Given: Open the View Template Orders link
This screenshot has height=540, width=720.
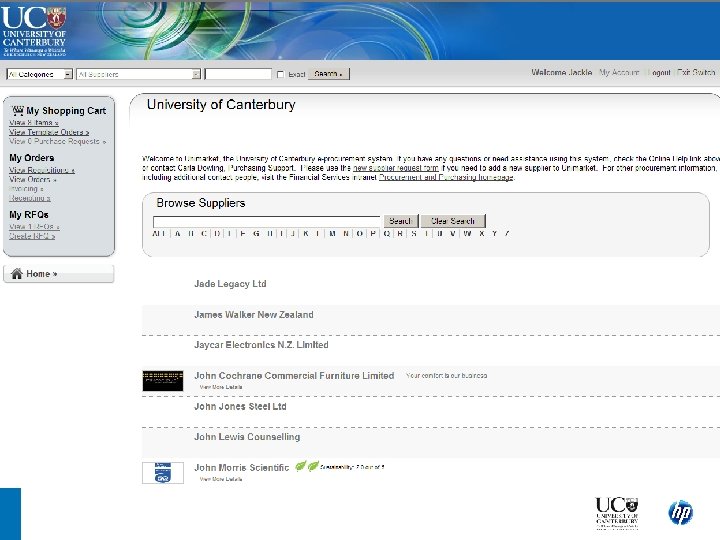Looking at the screenshot, I should [49, 132].
